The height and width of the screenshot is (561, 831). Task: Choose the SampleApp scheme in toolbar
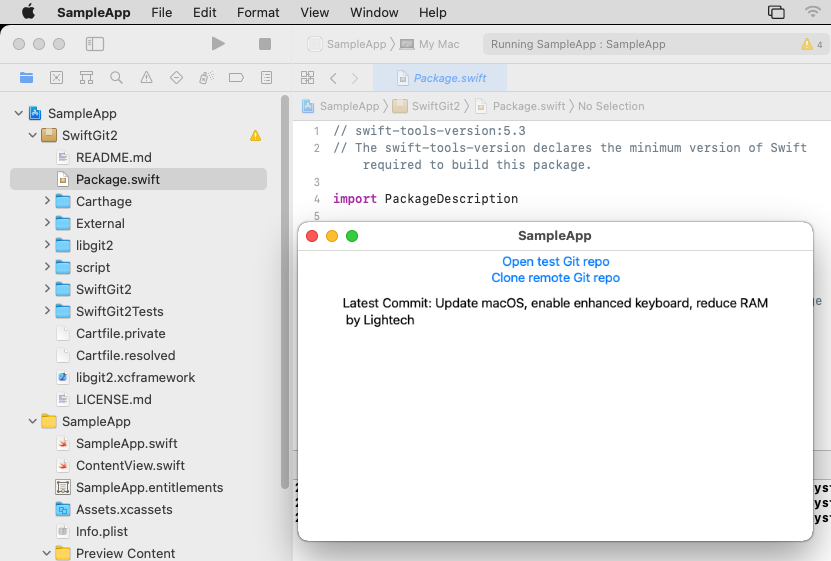(347, 44)
